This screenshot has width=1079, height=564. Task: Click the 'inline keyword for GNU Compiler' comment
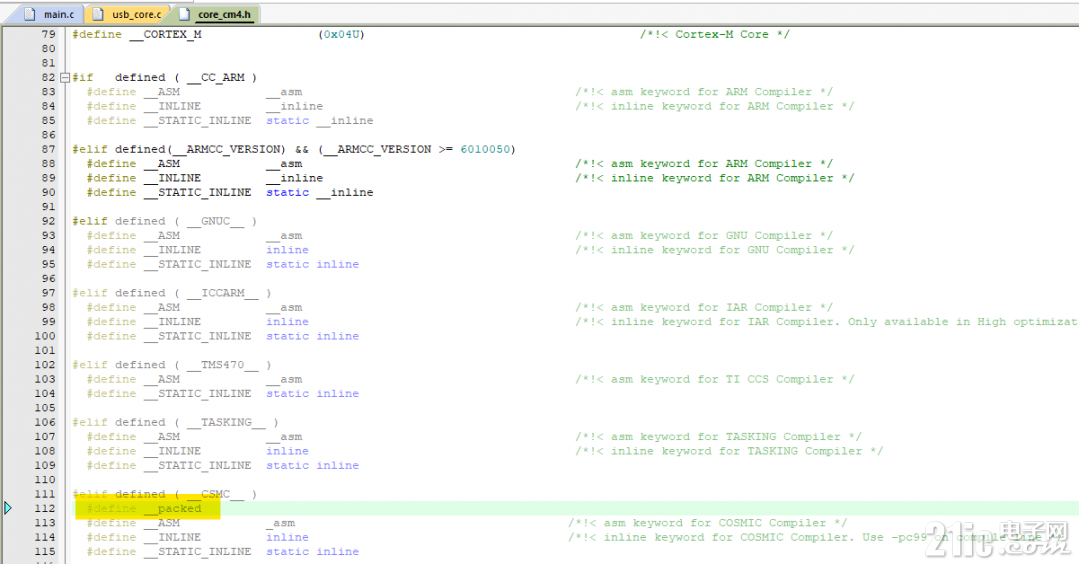[715, 250]
